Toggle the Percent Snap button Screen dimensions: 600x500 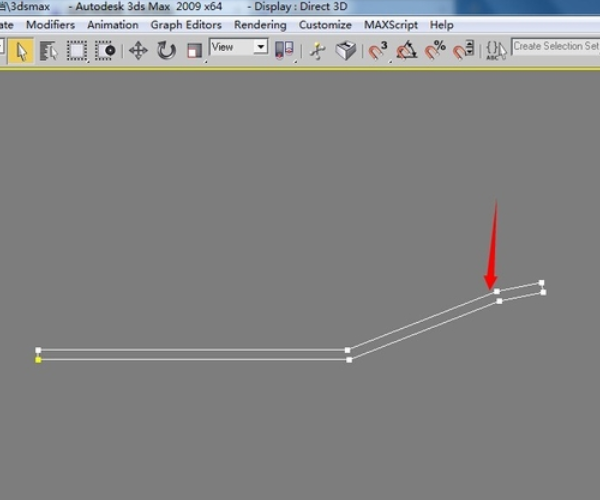click(435, 51)
